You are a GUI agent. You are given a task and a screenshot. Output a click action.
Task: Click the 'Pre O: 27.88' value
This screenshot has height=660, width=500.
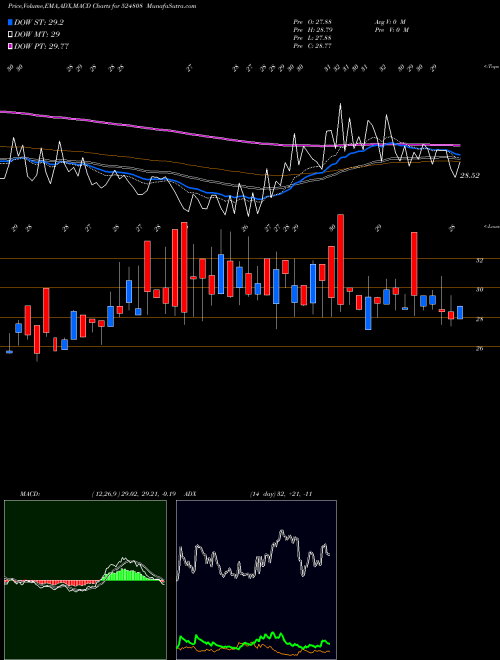point(312,21)
